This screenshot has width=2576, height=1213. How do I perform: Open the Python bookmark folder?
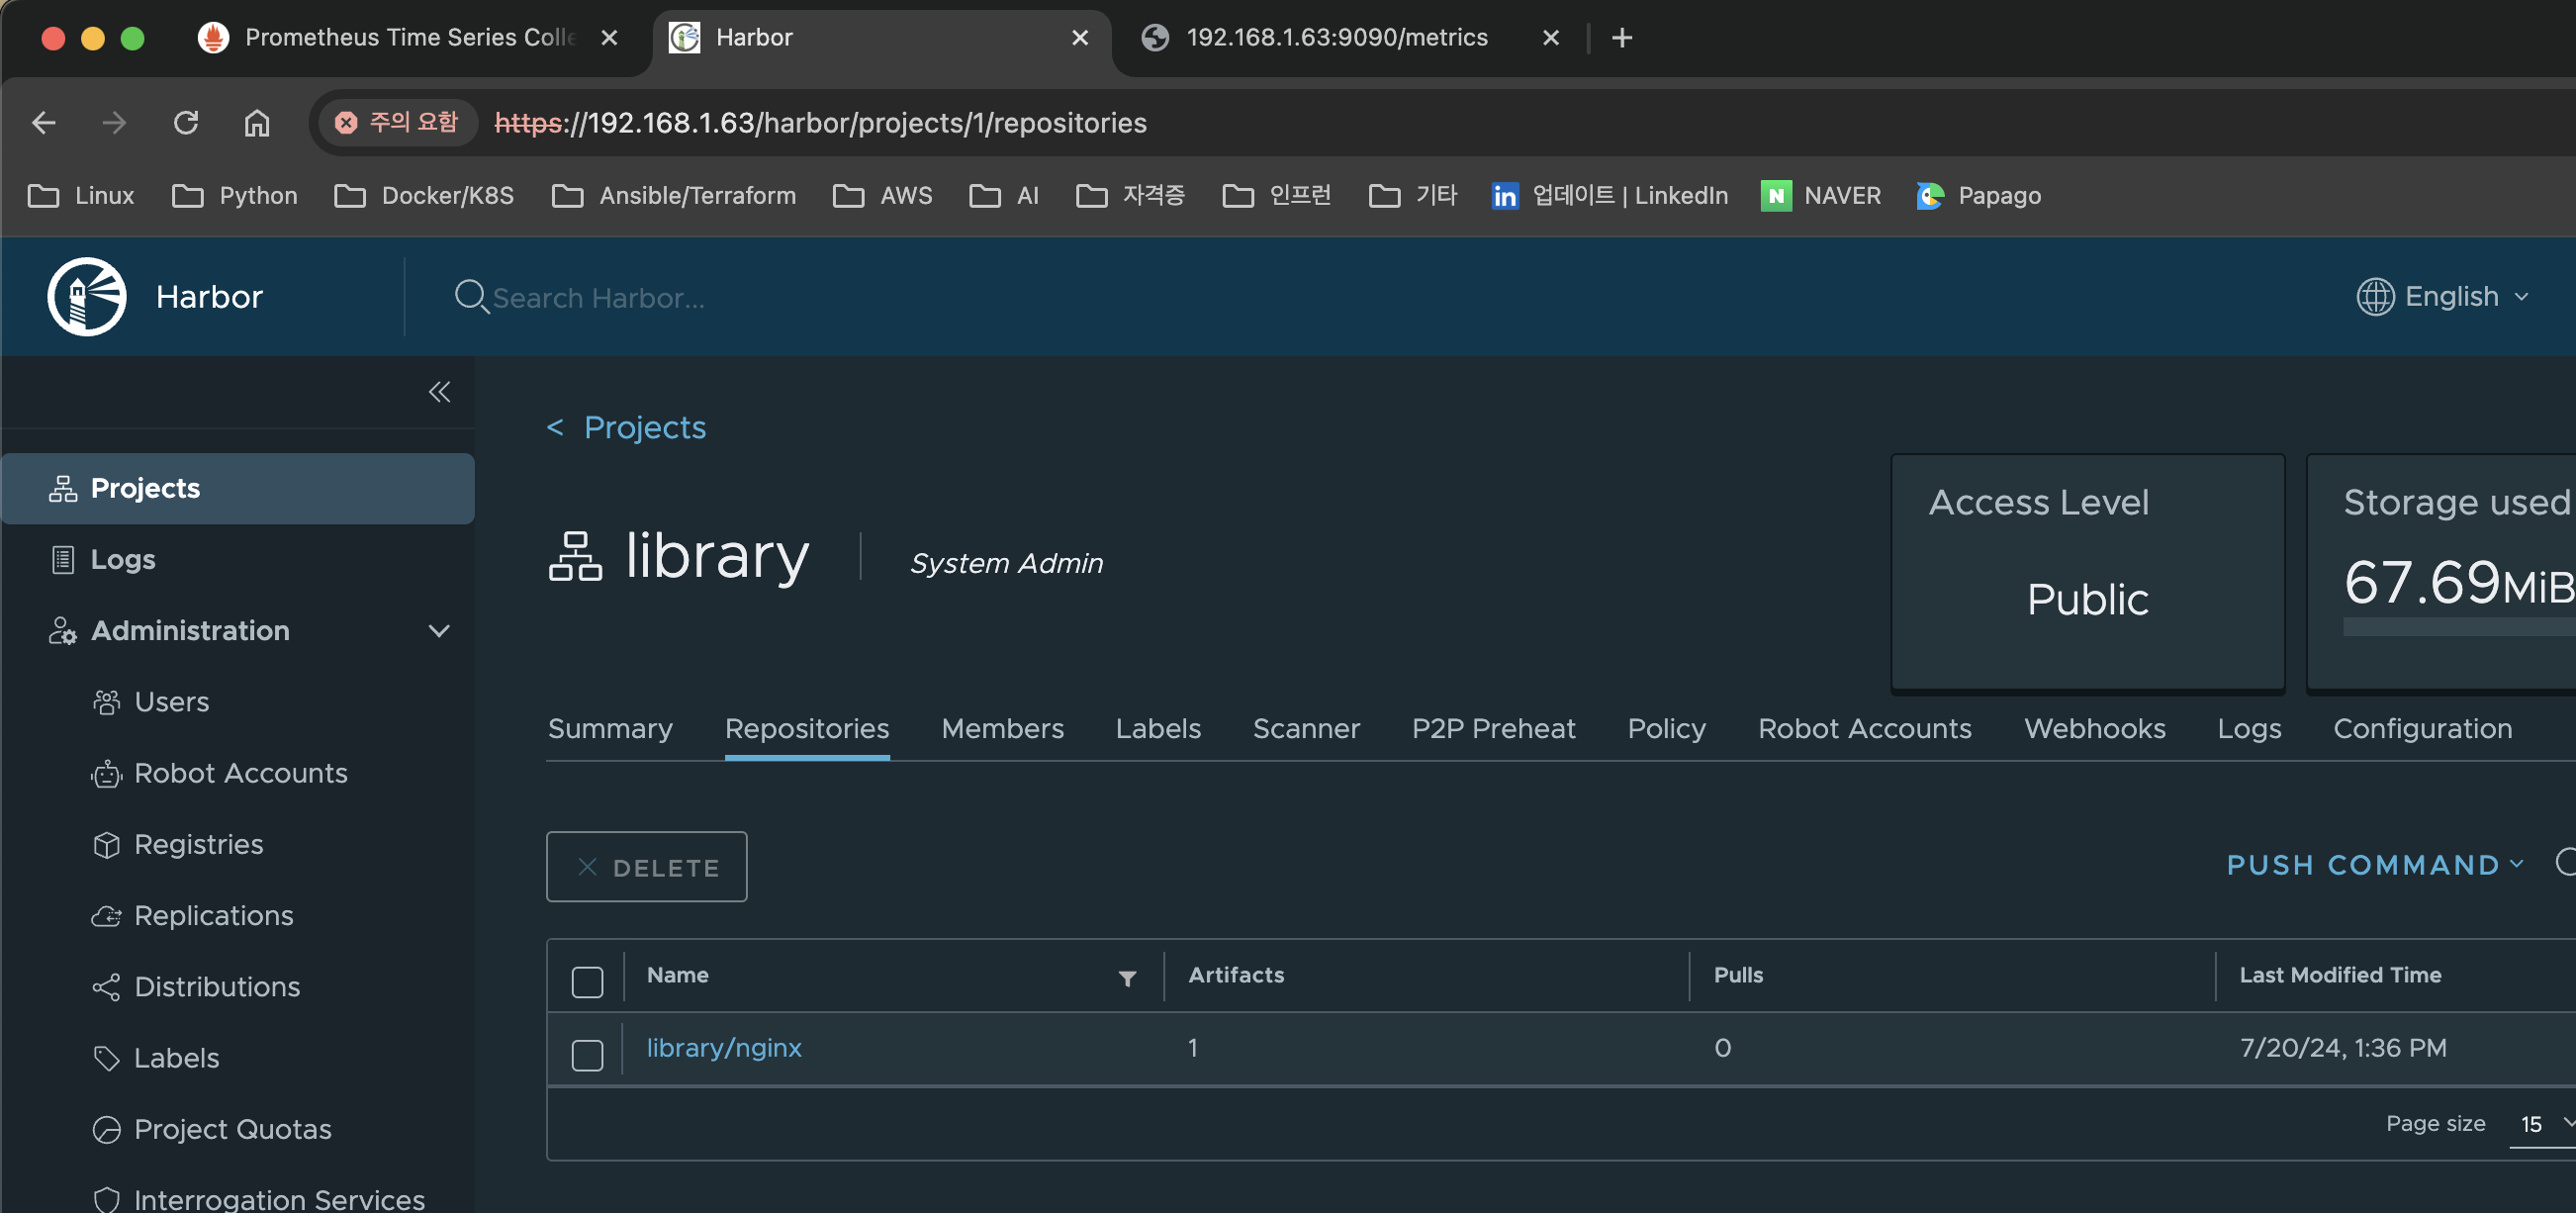[235, 195]
